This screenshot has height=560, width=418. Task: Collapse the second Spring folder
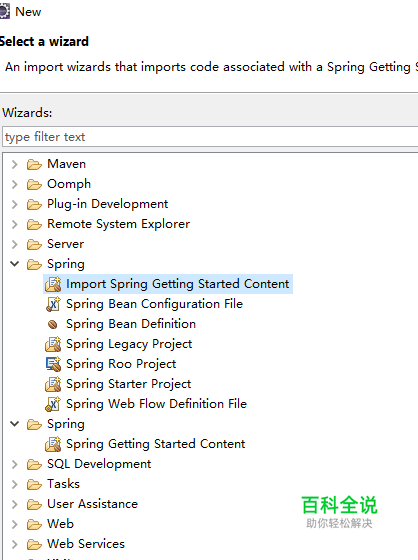pos(14,424)
